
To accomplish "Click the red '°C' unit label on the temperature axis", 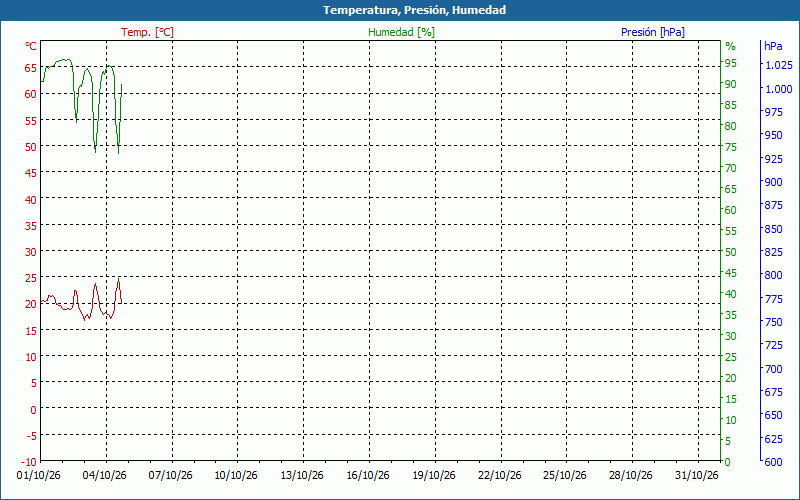I will 31,46.
